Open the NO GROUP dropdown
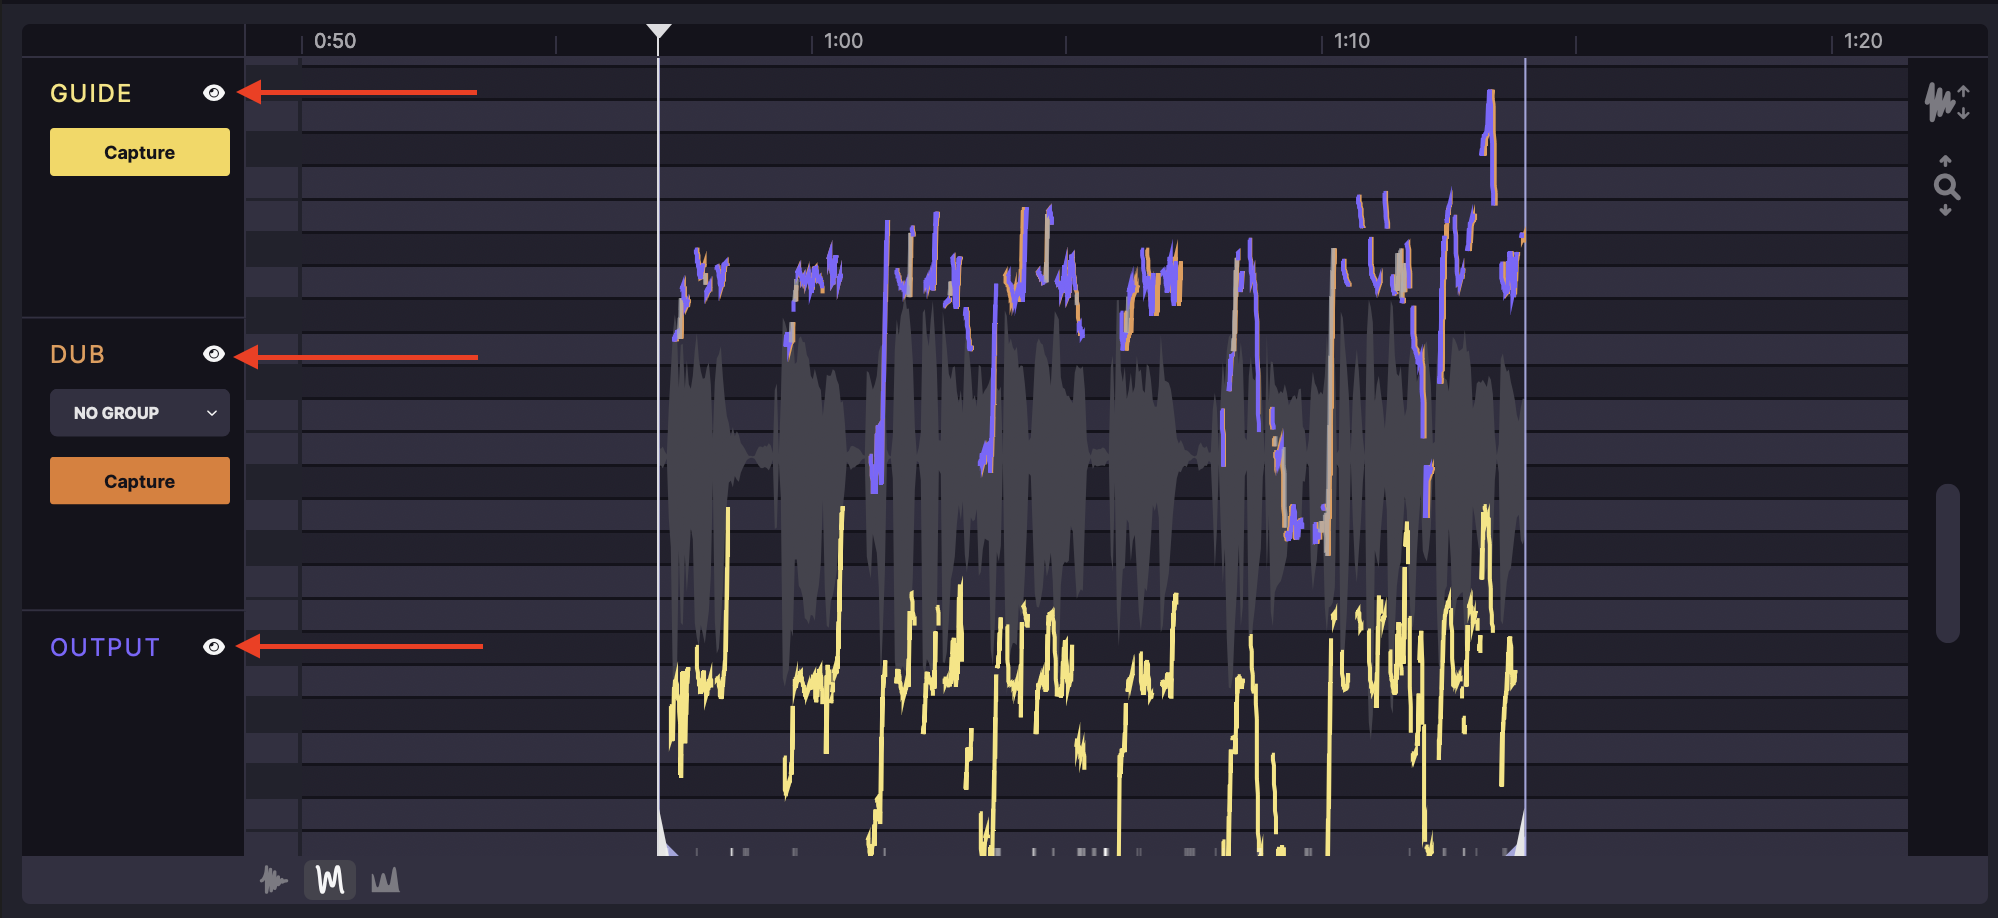 tap(140, 413)
